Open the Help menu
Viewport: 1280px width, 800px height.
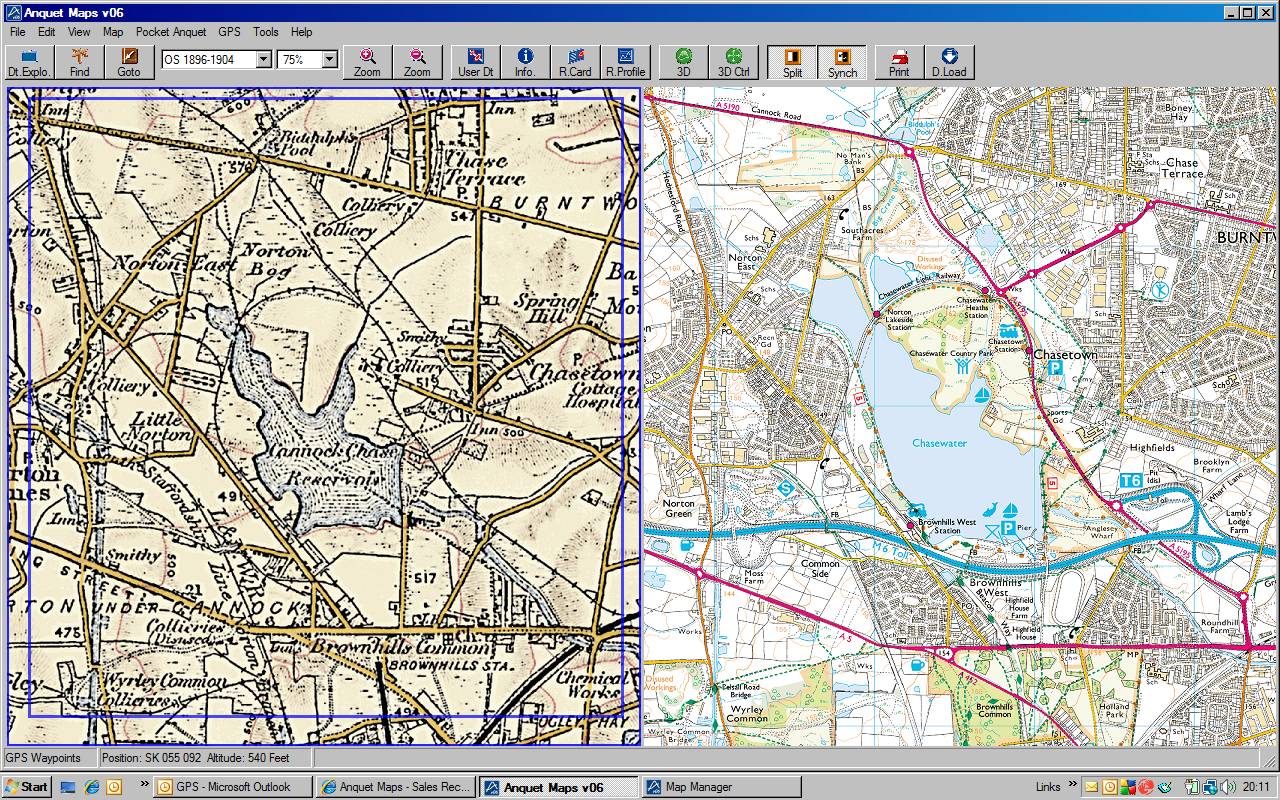point(301,32)
